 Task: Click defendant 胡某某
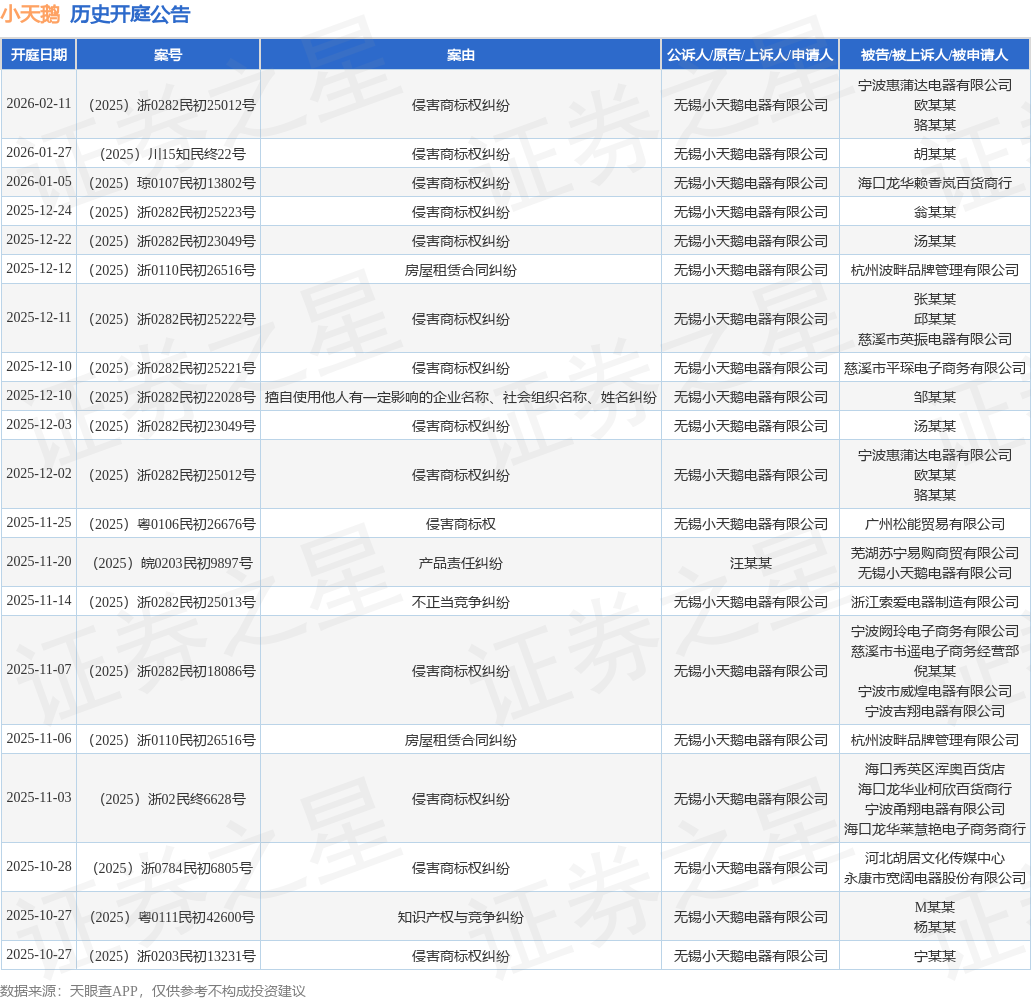point(934,154)
